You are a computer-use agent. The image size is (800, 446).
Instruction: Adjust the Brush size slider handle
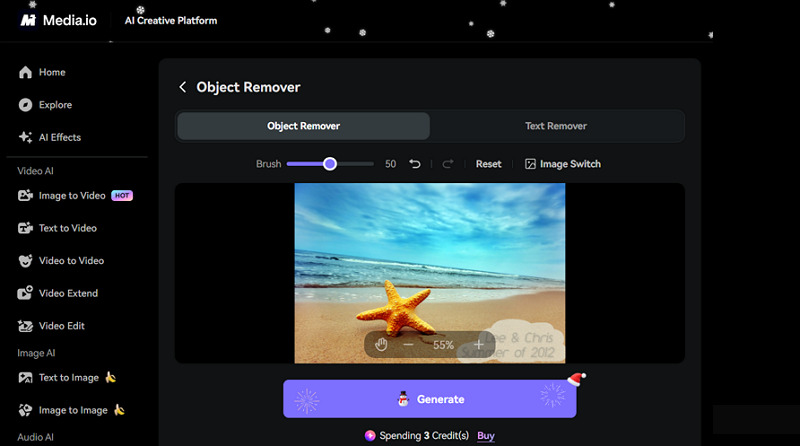point(329,164)
